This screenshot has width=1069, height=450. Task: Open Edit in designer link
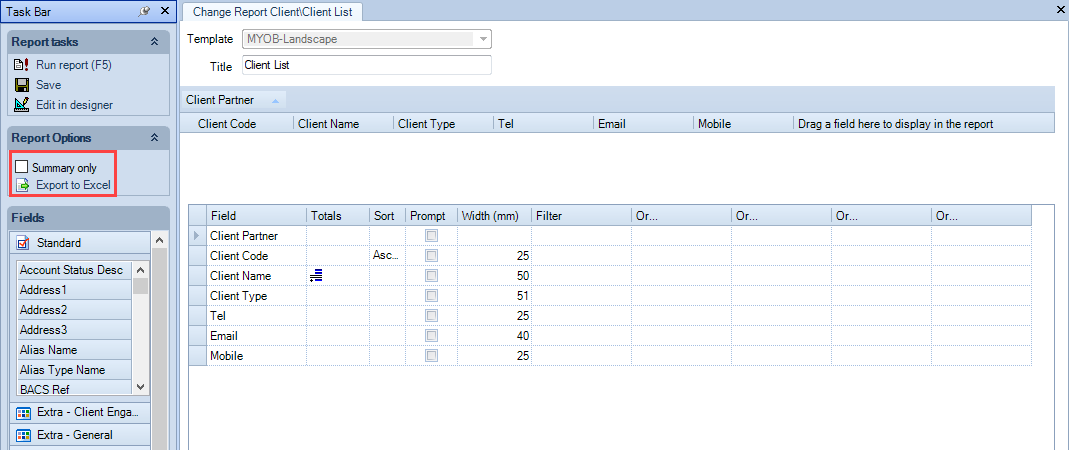[x=74, y=105]
